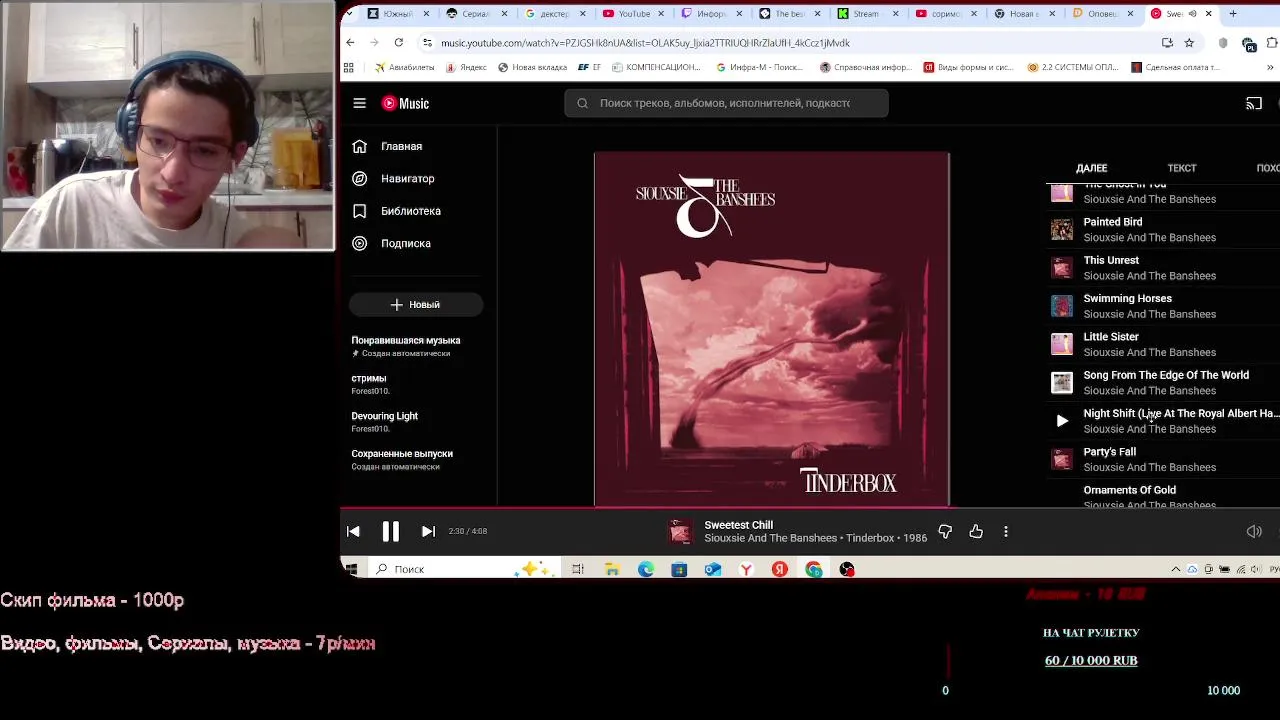Play Swimming Horses from the queue
Image resolution: width=1280 pixels, height=720 pixels.
[x=1164, y=306]
